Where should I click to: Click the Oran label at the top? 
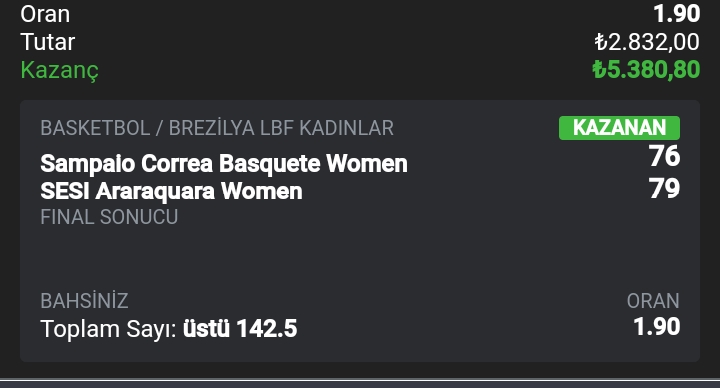[x=45, y=14]
